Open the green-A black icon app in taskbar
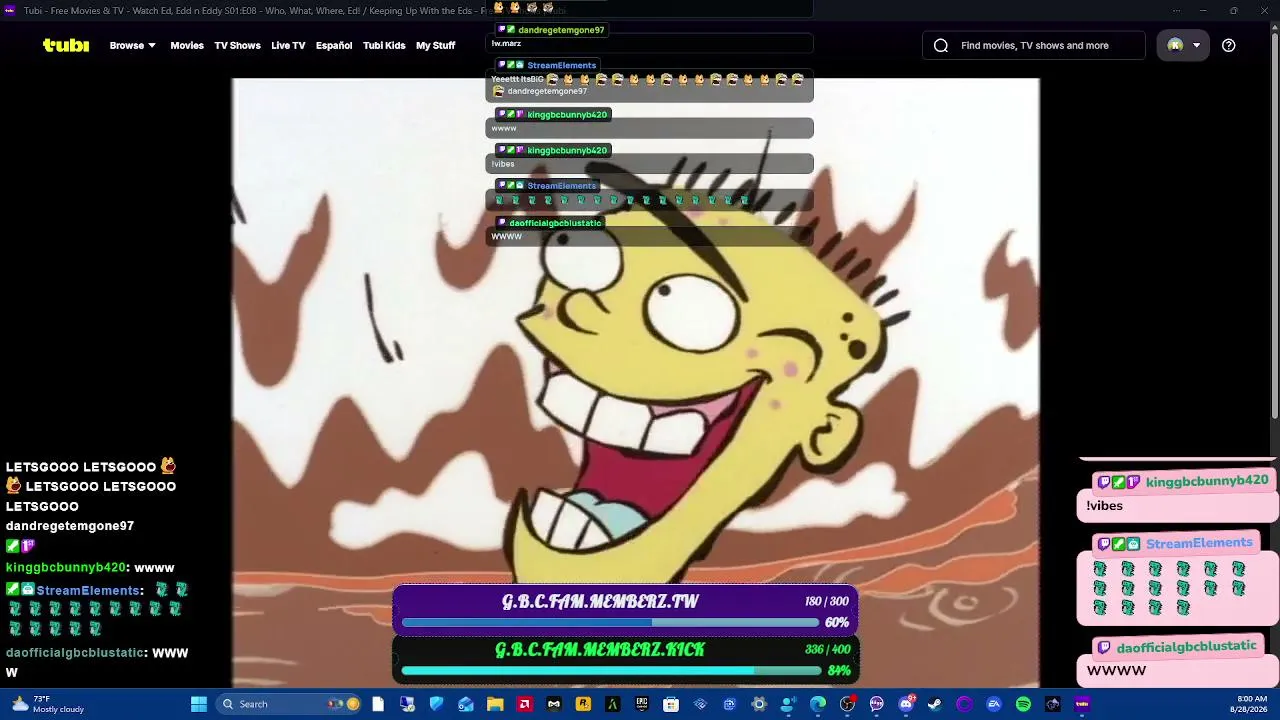This screenshot has width=1280, height=720. coord(612,704)
